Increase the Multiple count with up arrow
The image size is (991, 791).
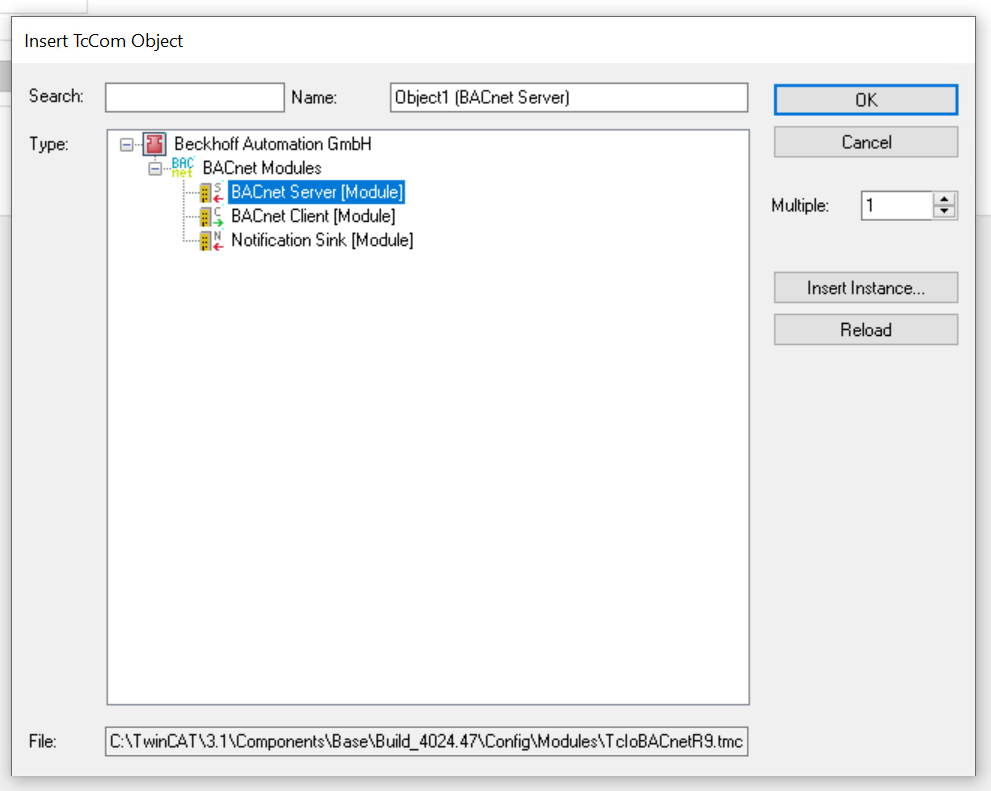click(944, 199)
